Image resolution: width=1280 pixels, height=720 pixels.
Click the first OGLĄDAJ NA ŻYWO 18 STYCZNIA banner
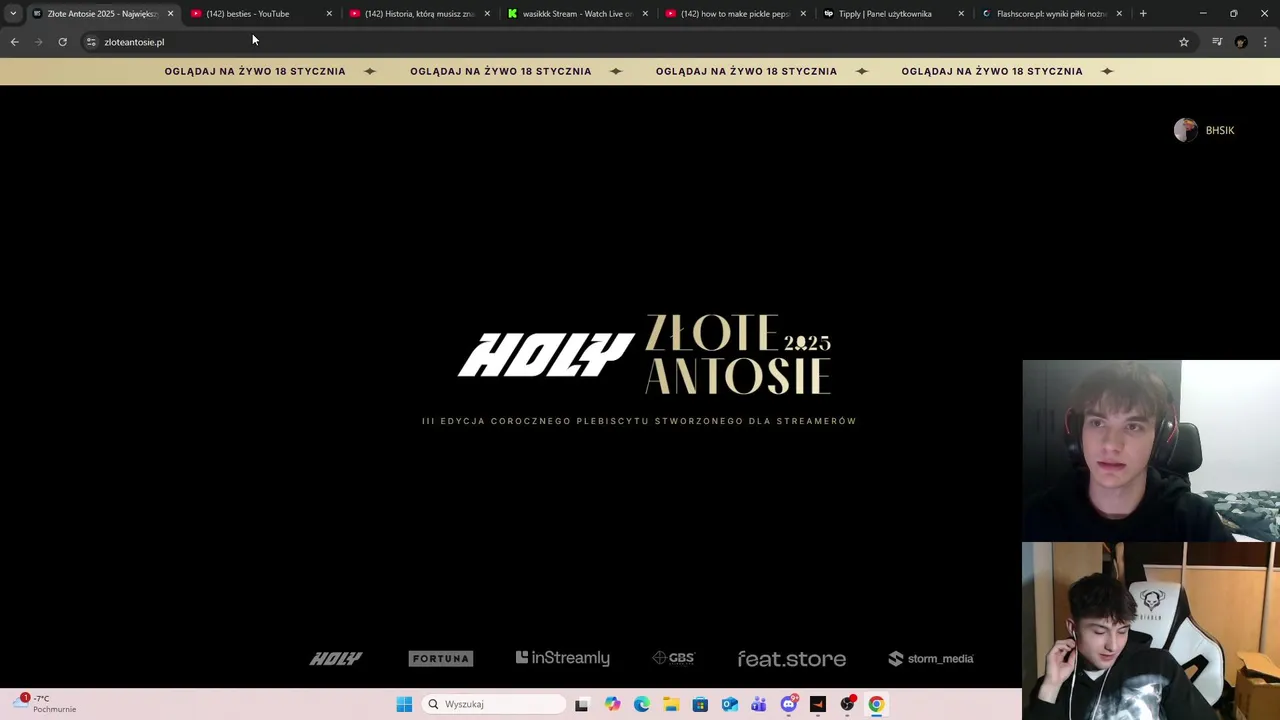(255, 71)
